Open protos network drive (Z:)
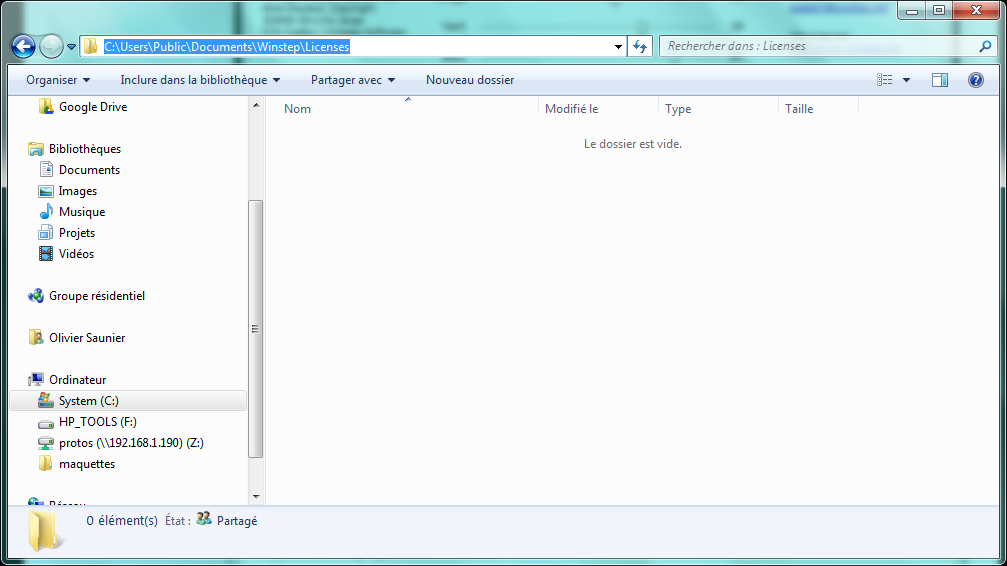Viewport: 1007px width, 566px height. [131, 443]
